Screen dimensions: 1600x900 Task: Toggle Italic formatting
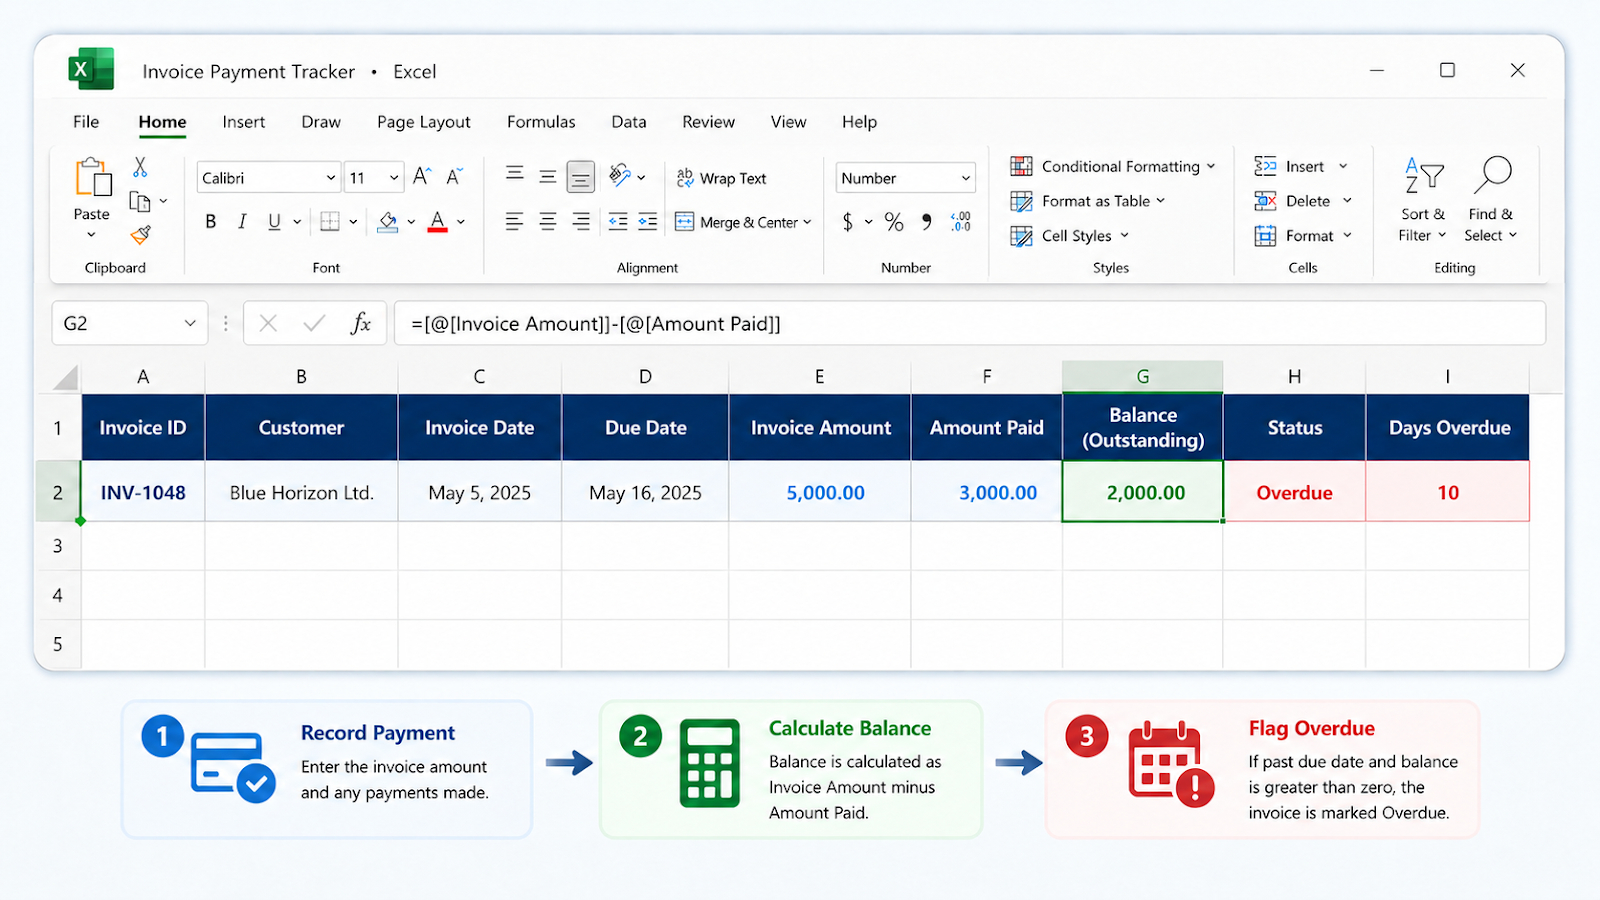(242, 222)
